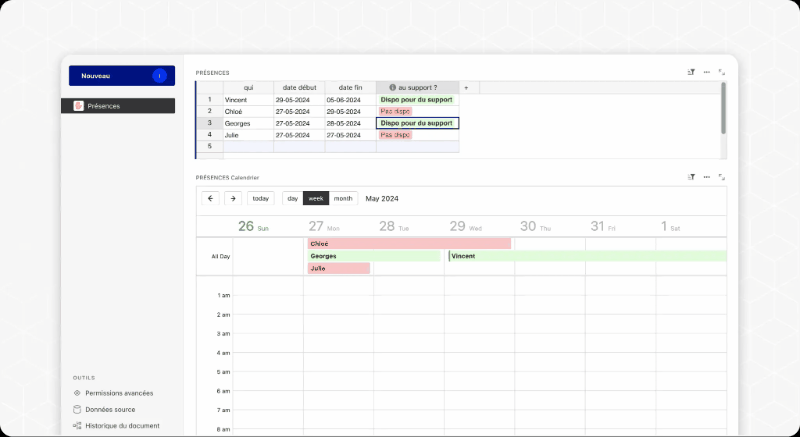800x437 pixels.
Task: Go to the next week with the right arrow
Action: pos(233,198)
